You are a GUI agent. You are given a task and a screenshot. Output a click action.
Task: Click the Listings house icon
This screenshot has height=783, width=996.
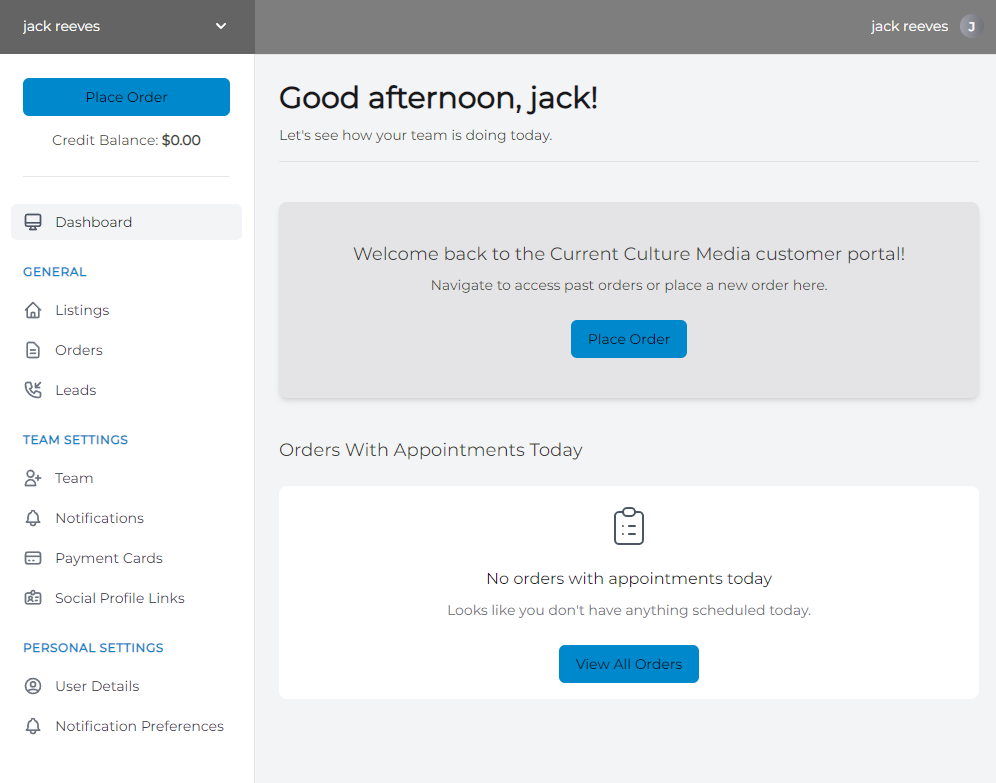[x=33, y=310]
